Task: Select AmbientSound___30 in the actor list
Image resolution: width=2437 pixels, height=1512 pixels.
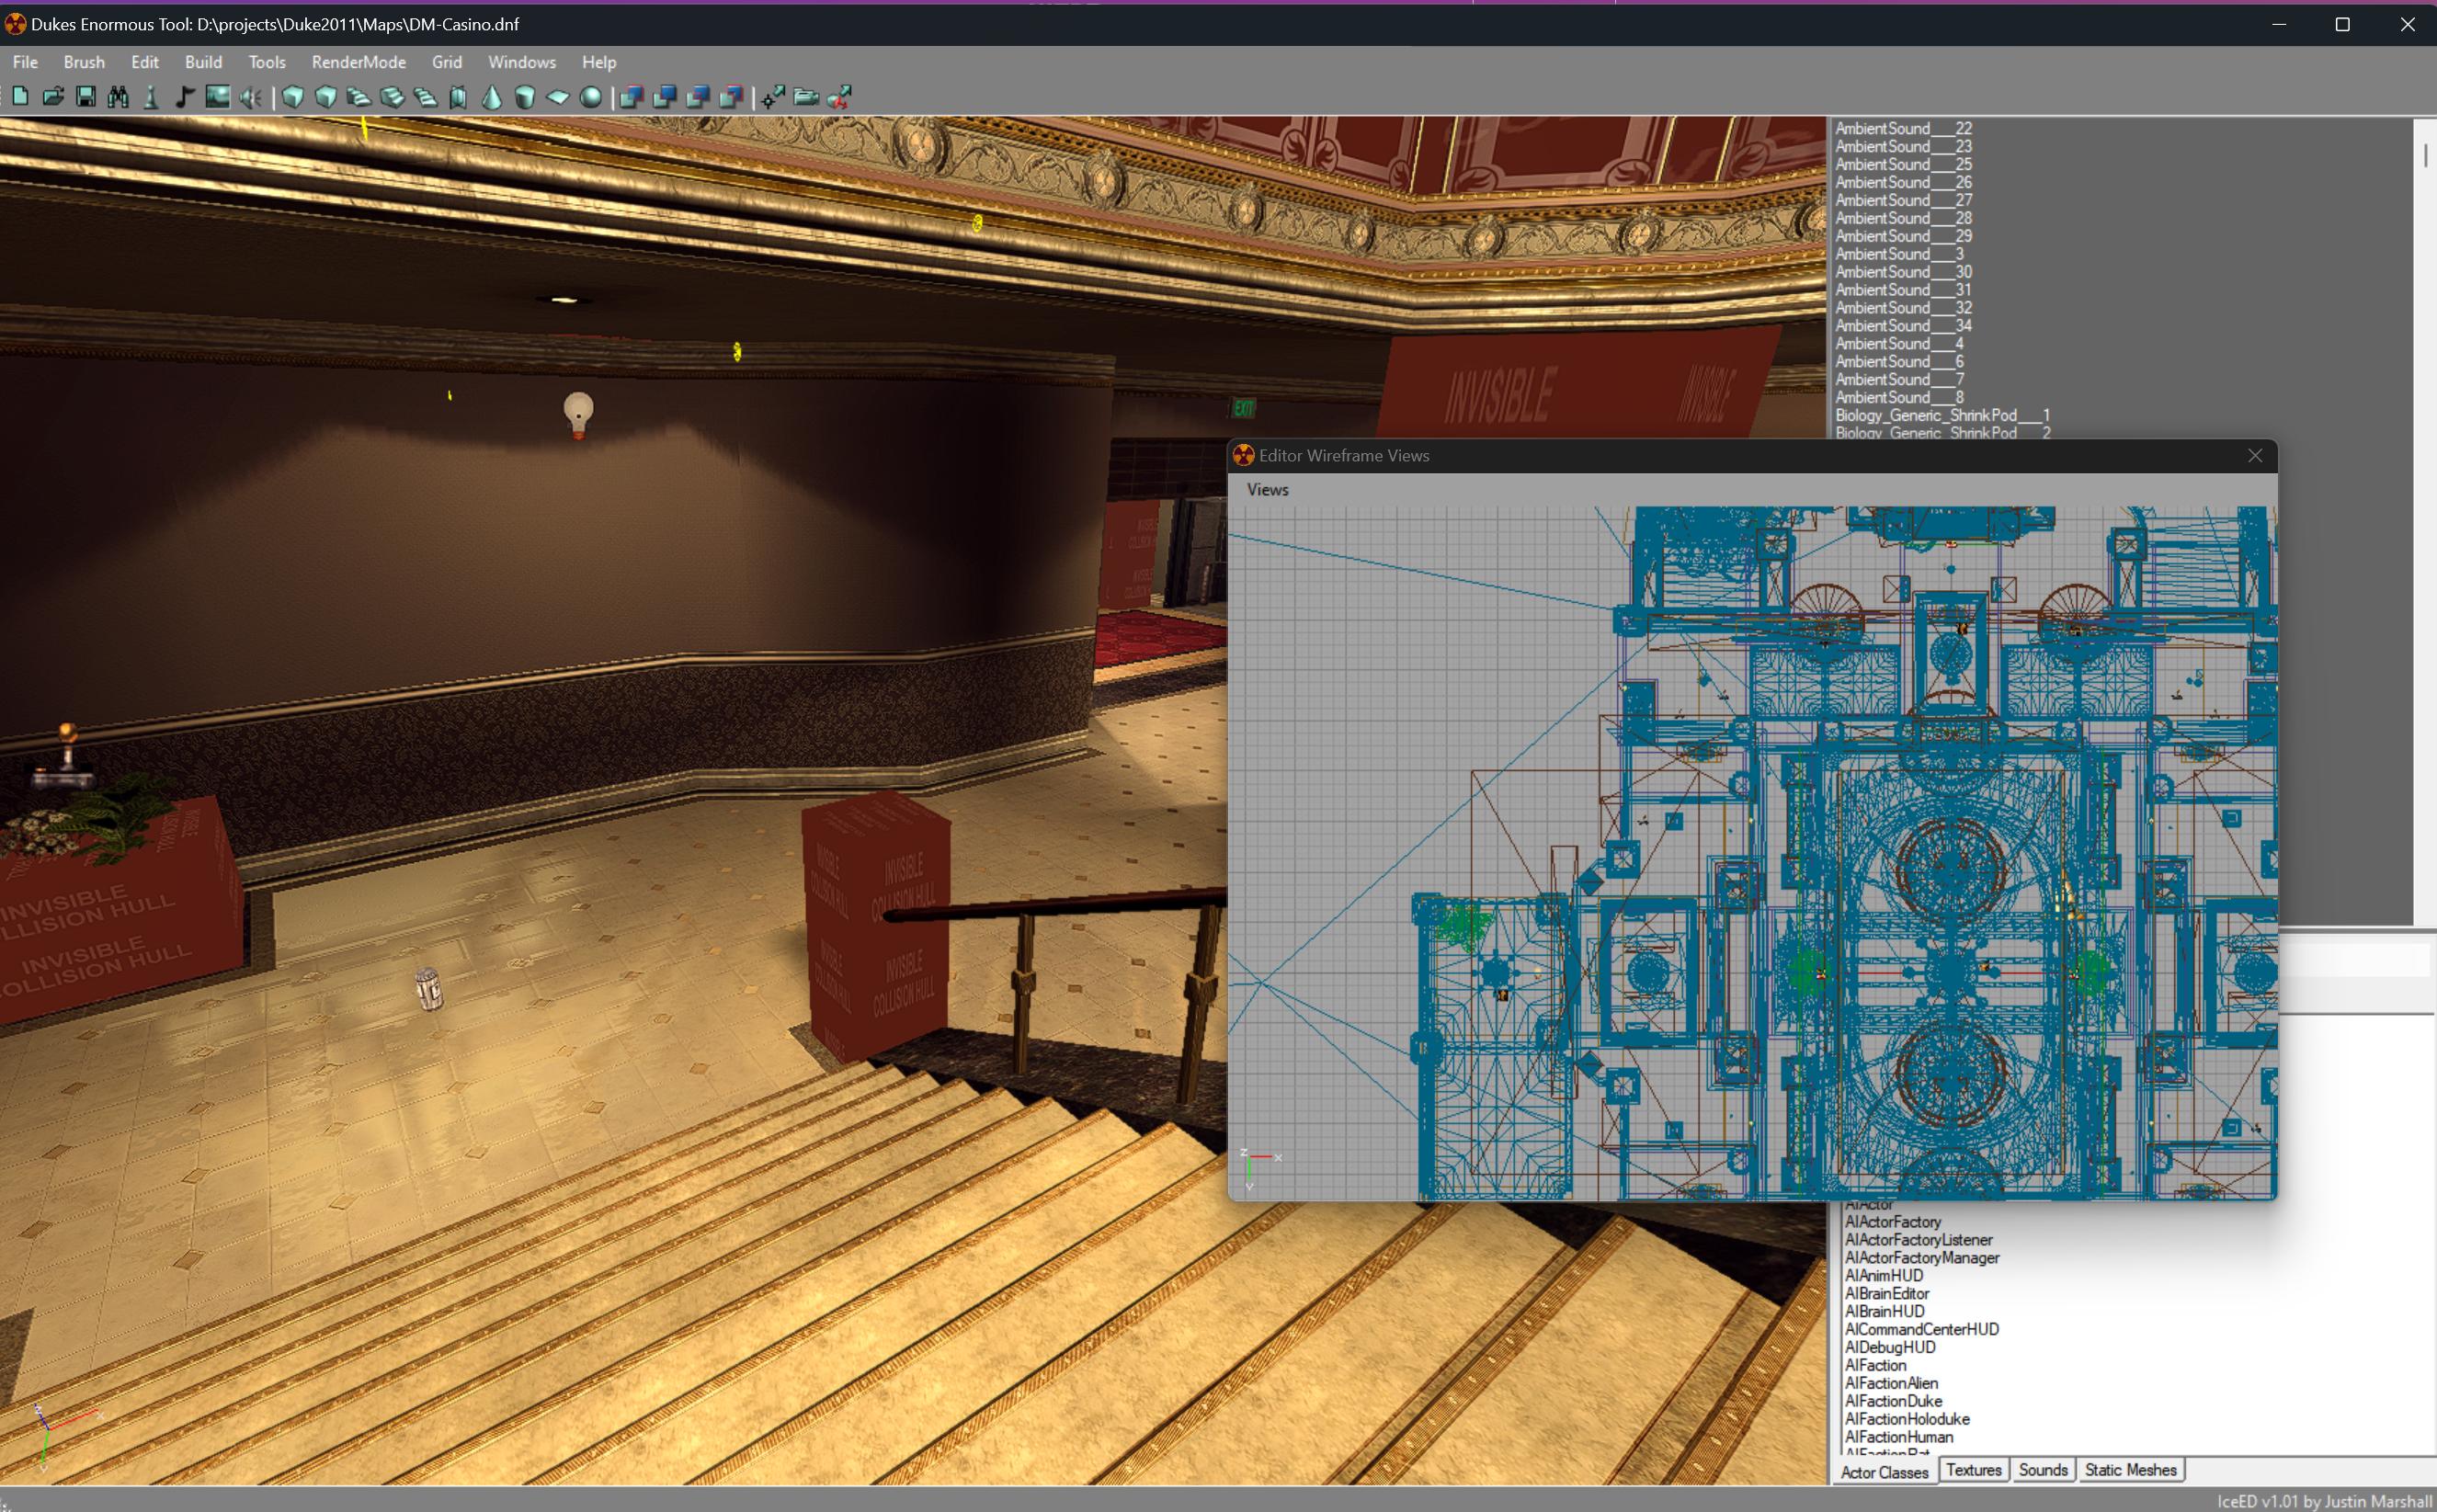Action: [x=1903, y=272]
